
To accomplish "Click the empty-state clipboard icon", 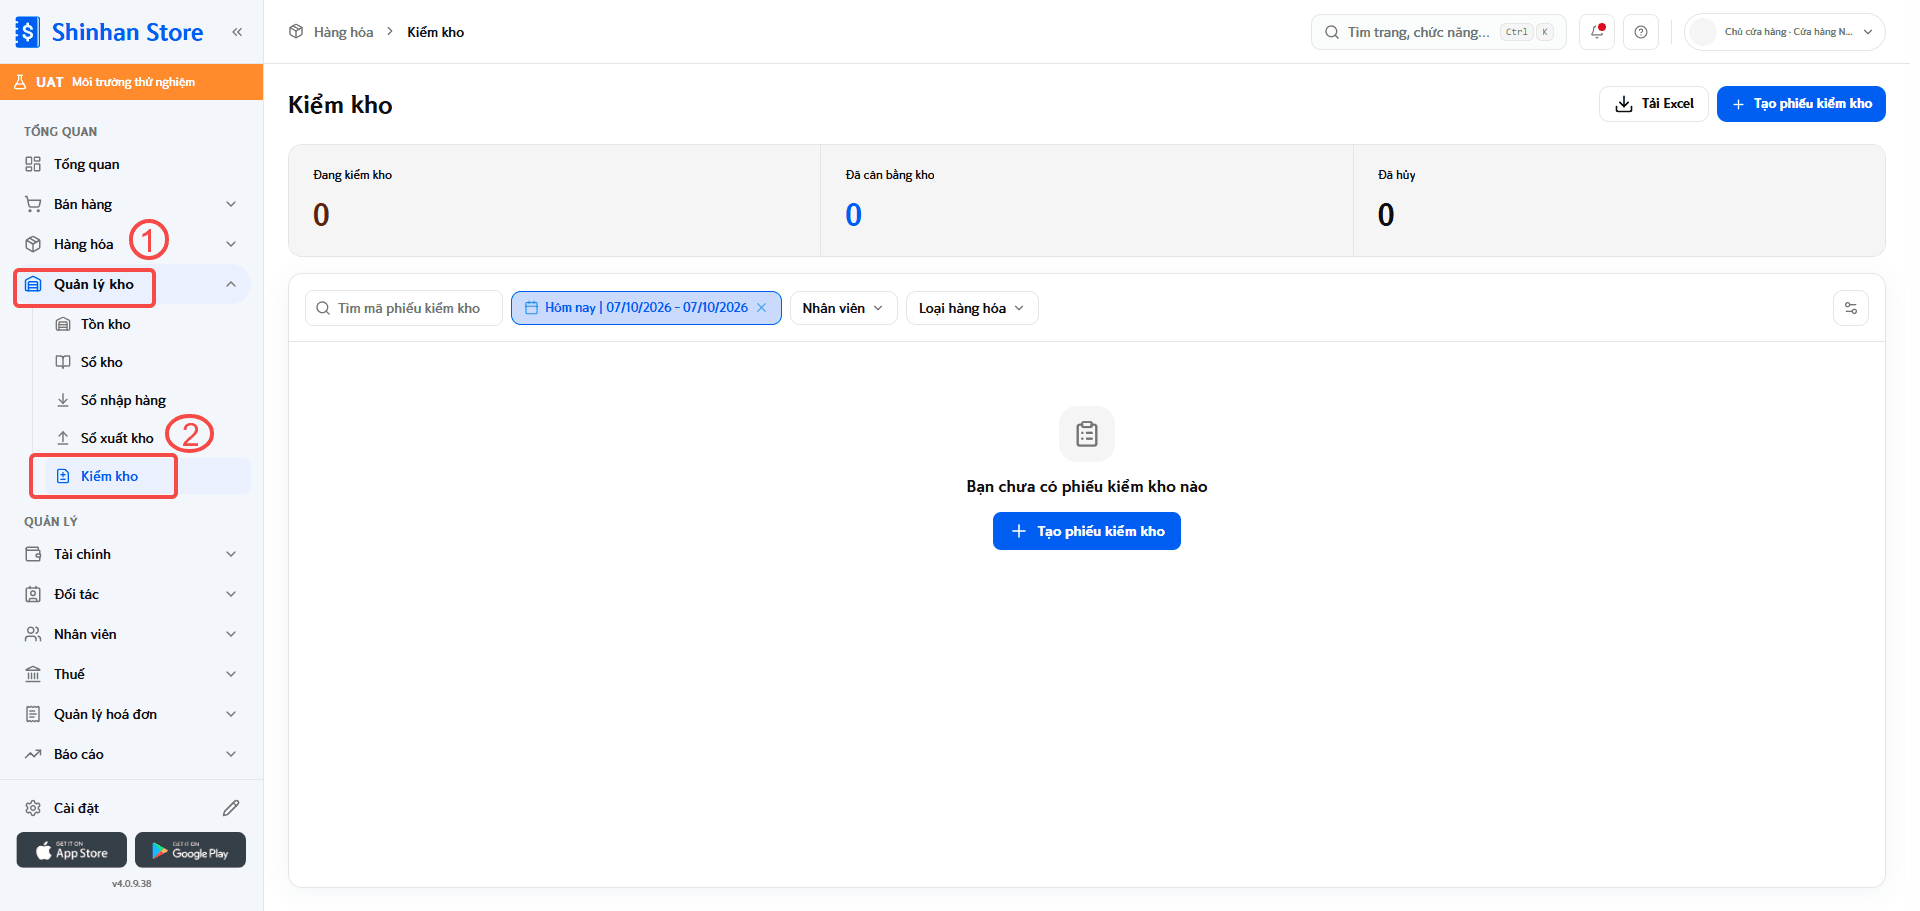I will tap(1087, 434).
